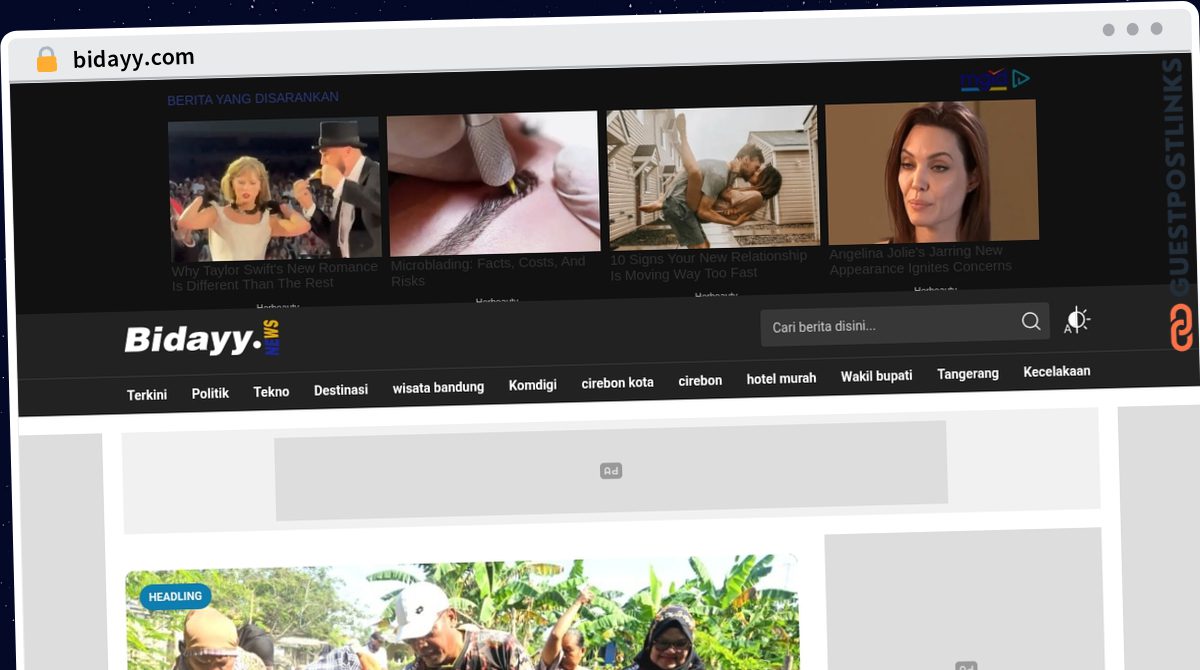Click the search magnifier icon
1200x670 pixels.
tap(1030, 321)
